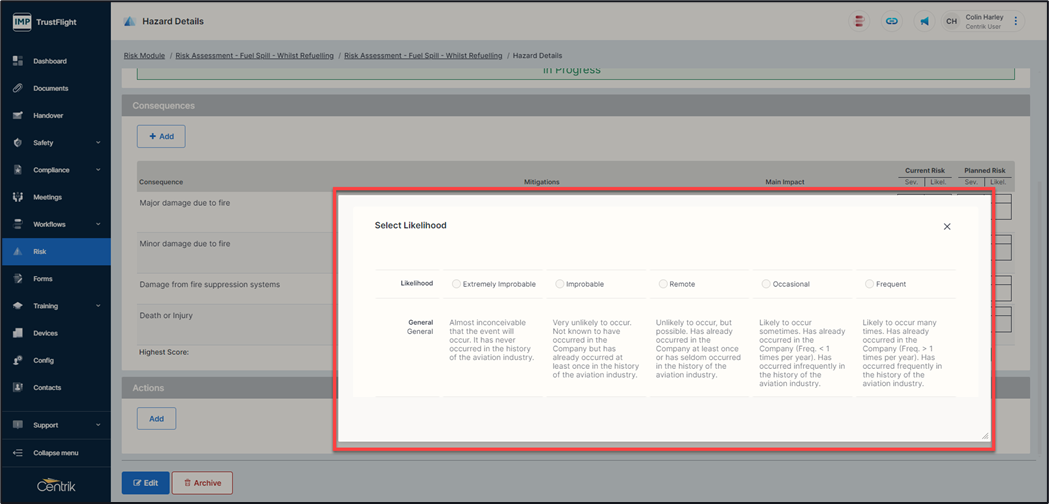Image resolution: width=1049 pixels, height=504 pixels.
Task: Pick the Occasional likelihood option
Action: [x=766, y=284]
